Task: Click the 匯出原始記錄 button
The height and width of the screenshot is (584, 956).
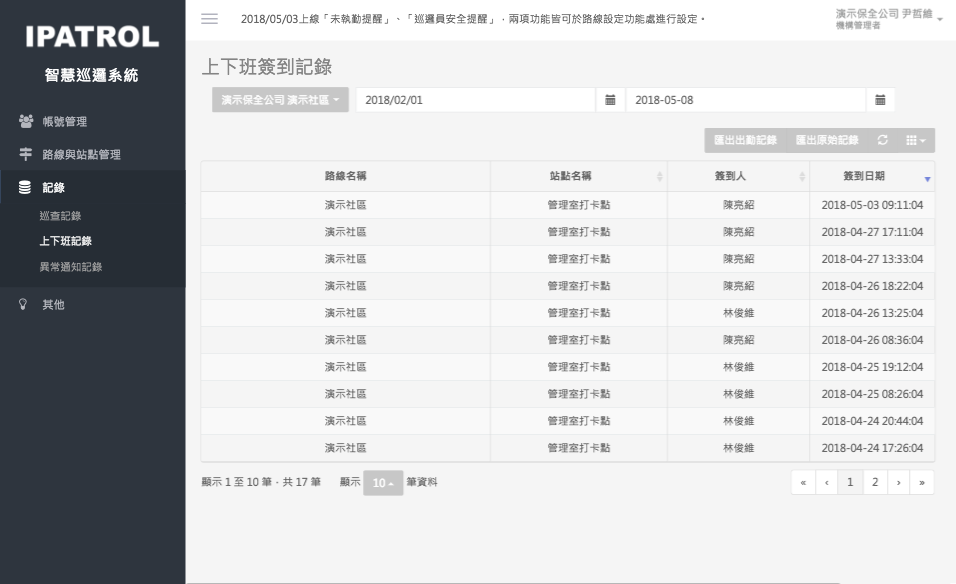Action: click(827, 141)
